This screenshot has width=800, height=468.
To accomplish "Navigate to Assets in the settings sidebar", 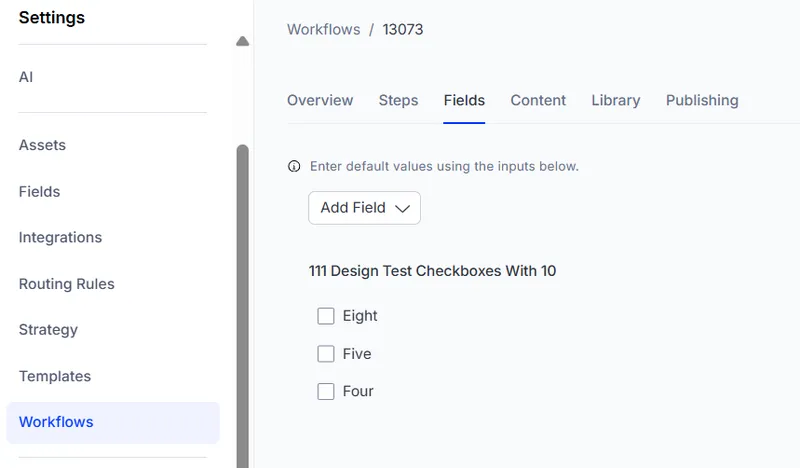I will (x=42, y=145).
